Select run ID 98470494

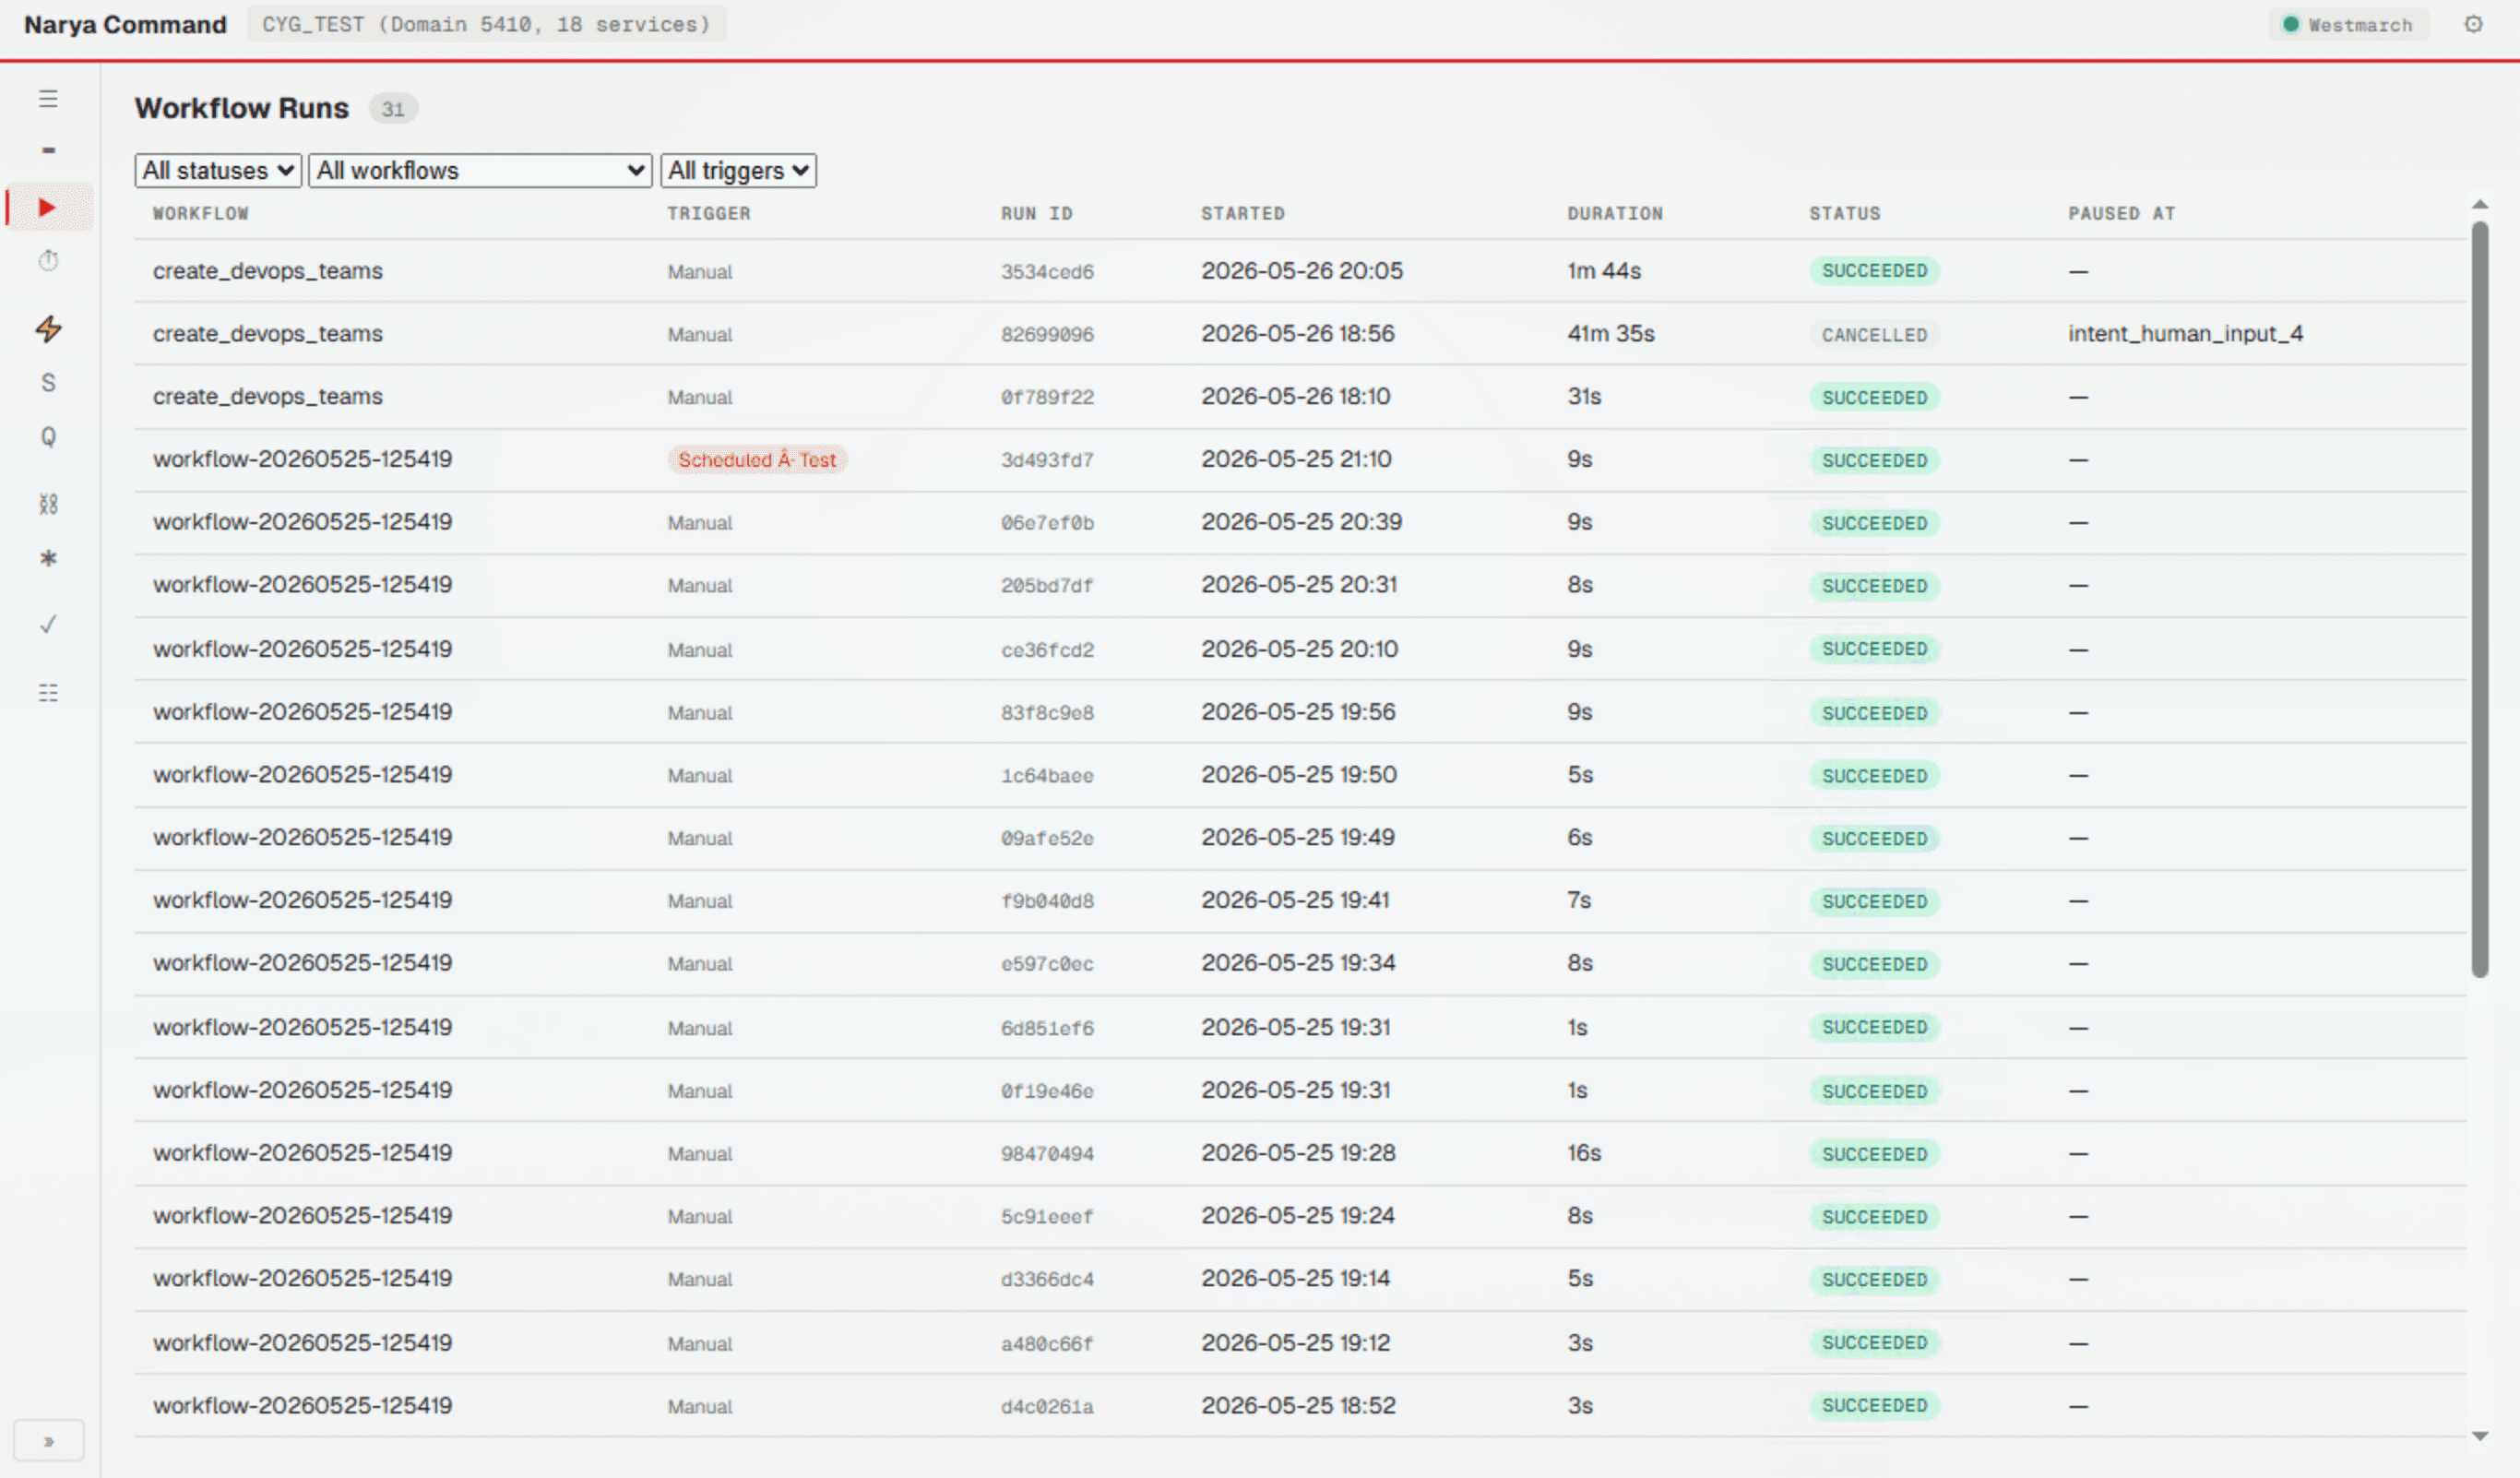pyautogui.click(x=1047, y=1154)
